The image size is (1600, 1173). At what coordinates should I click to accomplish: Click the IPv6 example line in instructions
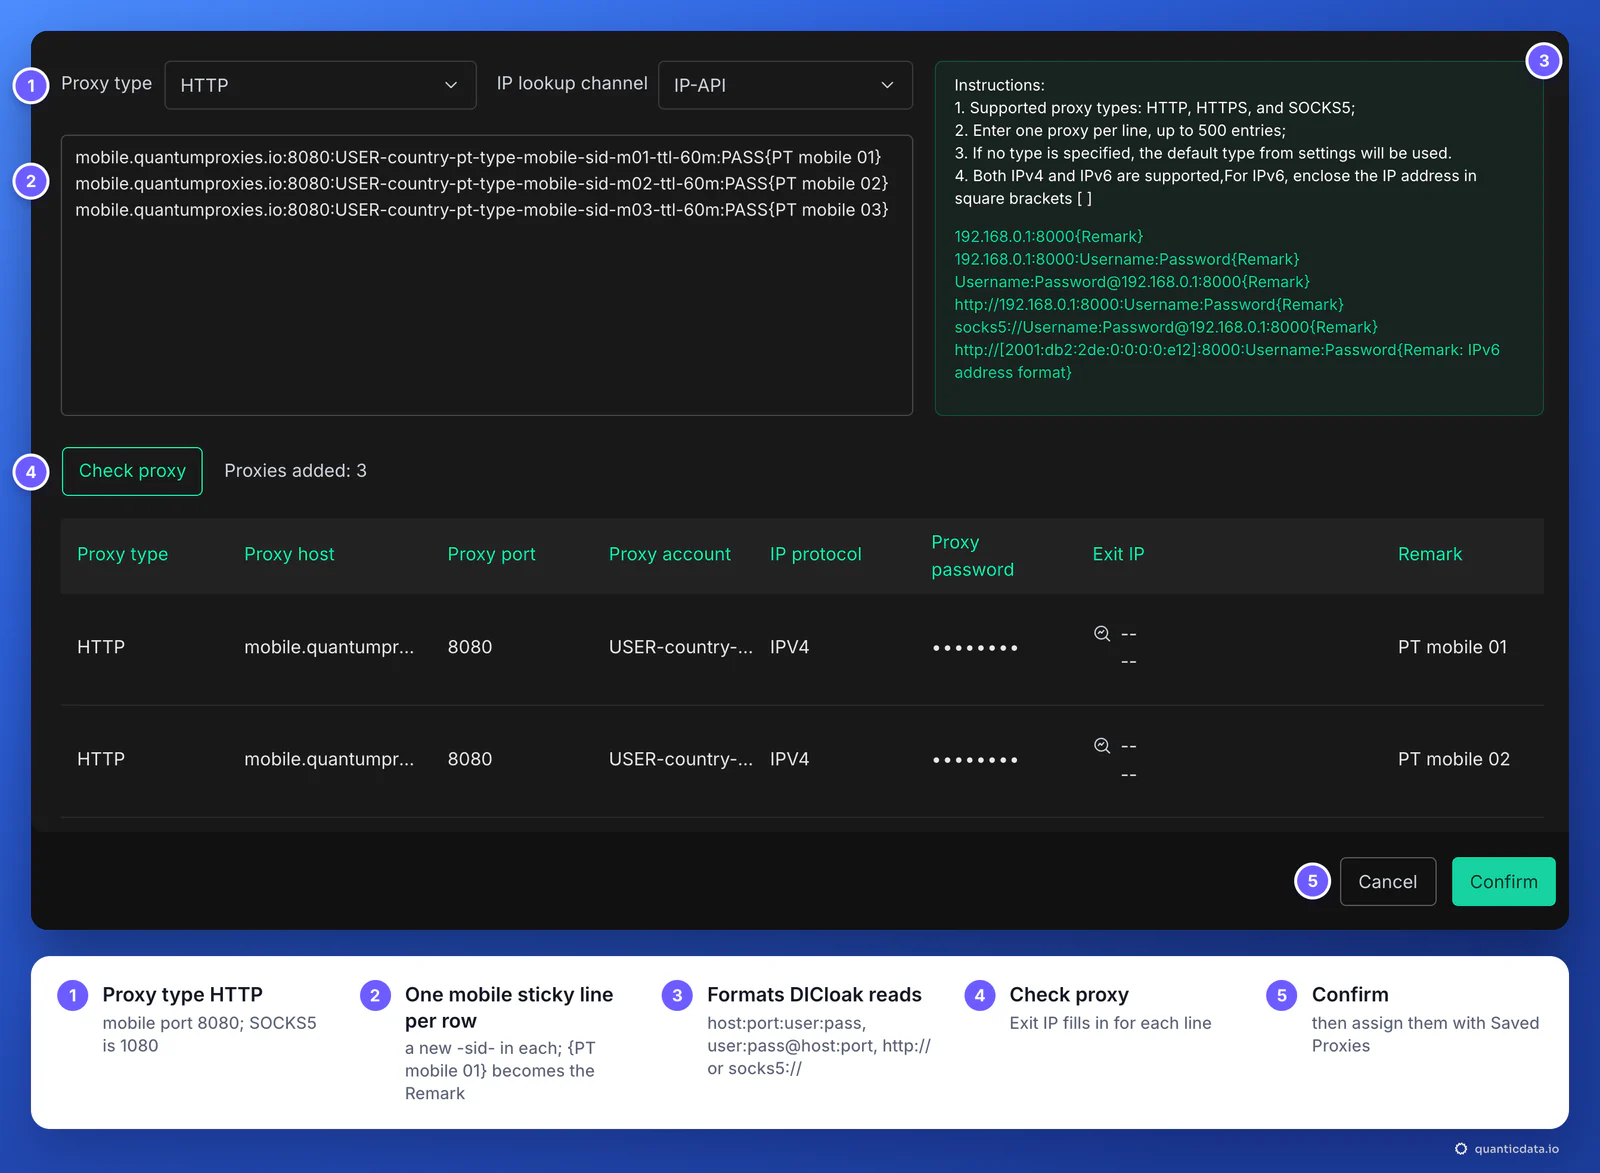pos(1227,361)
